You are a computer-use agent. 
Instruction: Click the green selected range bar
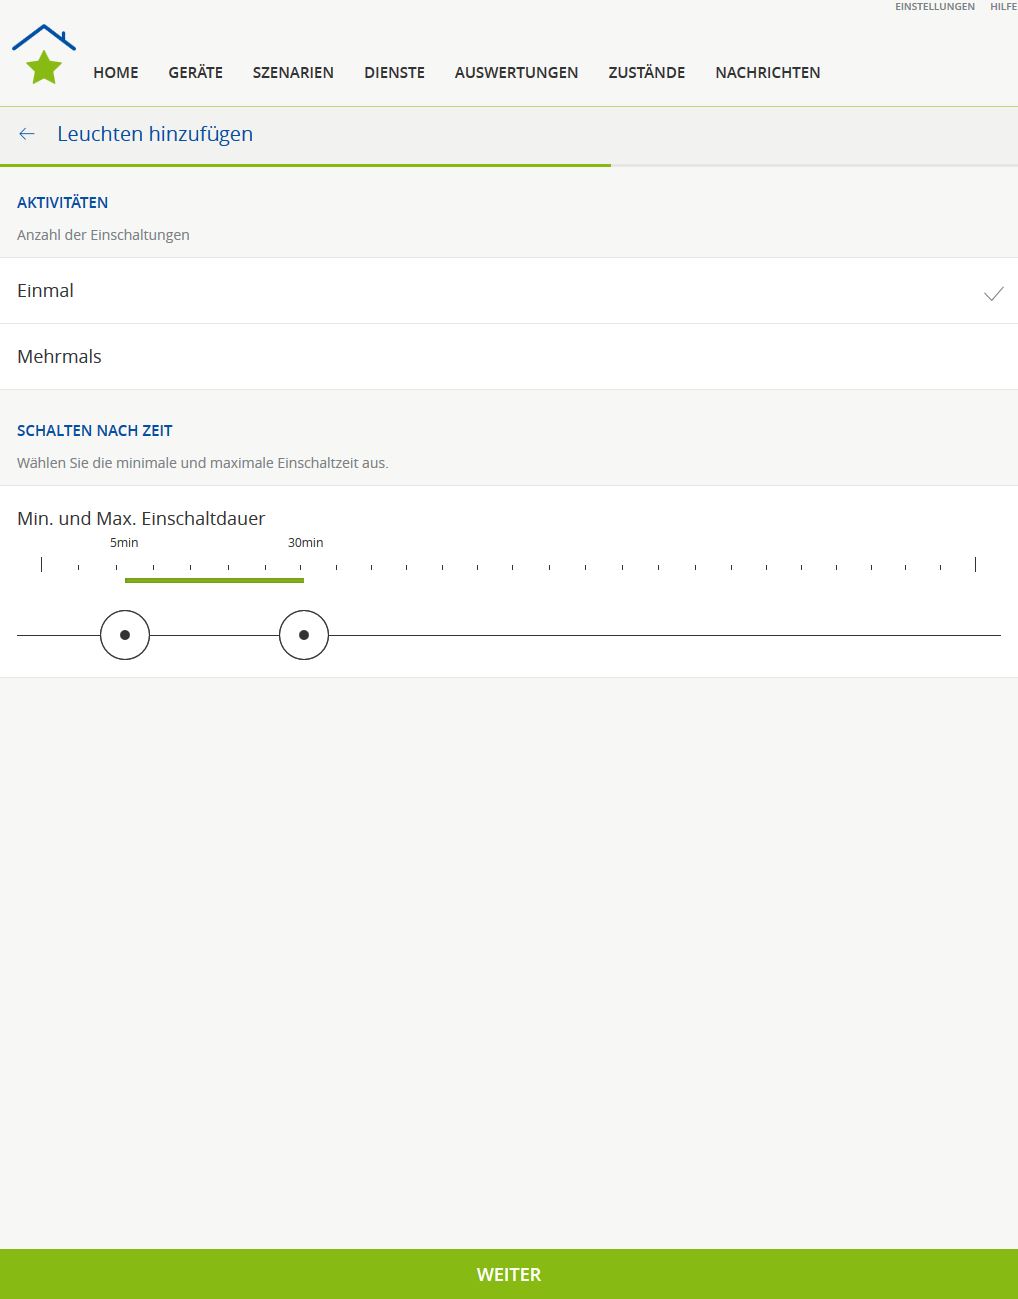[x=214, y=580]
